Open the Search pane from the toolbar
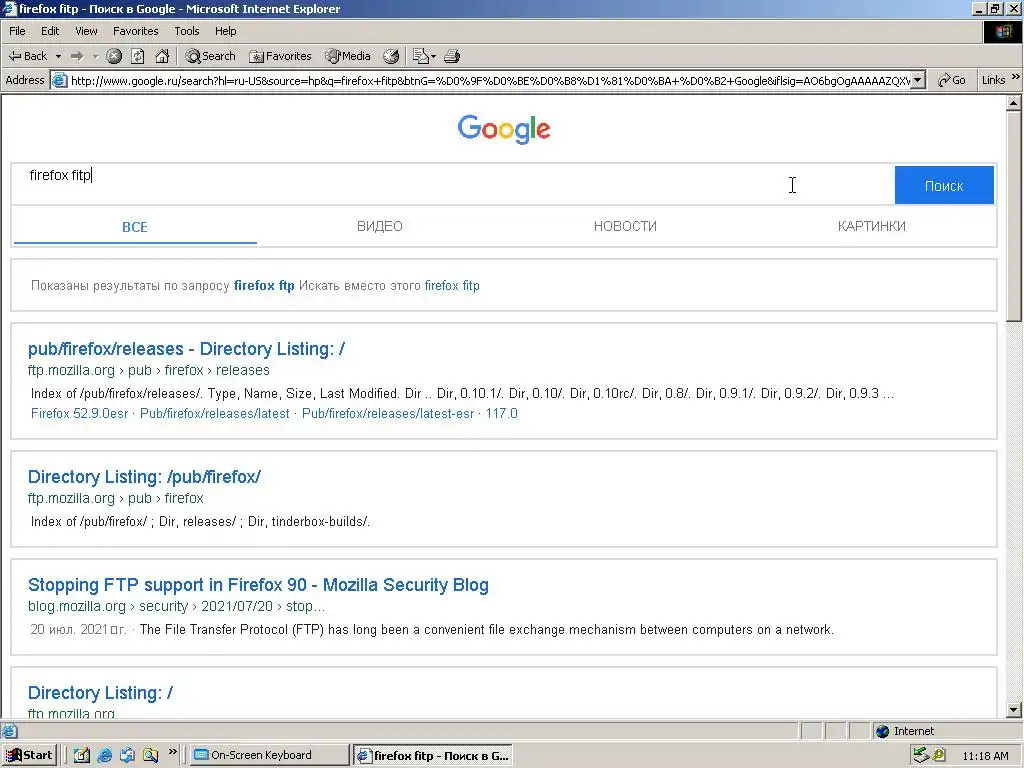The width and height of the screenshot is (1024, 768). 210,56
